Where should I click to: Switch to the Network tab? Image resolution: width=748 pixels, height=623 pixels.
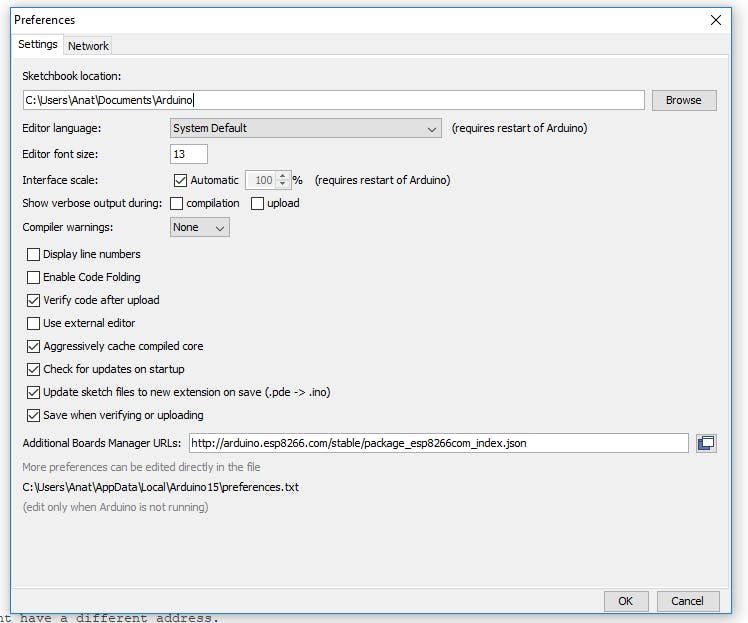point(88,46)
